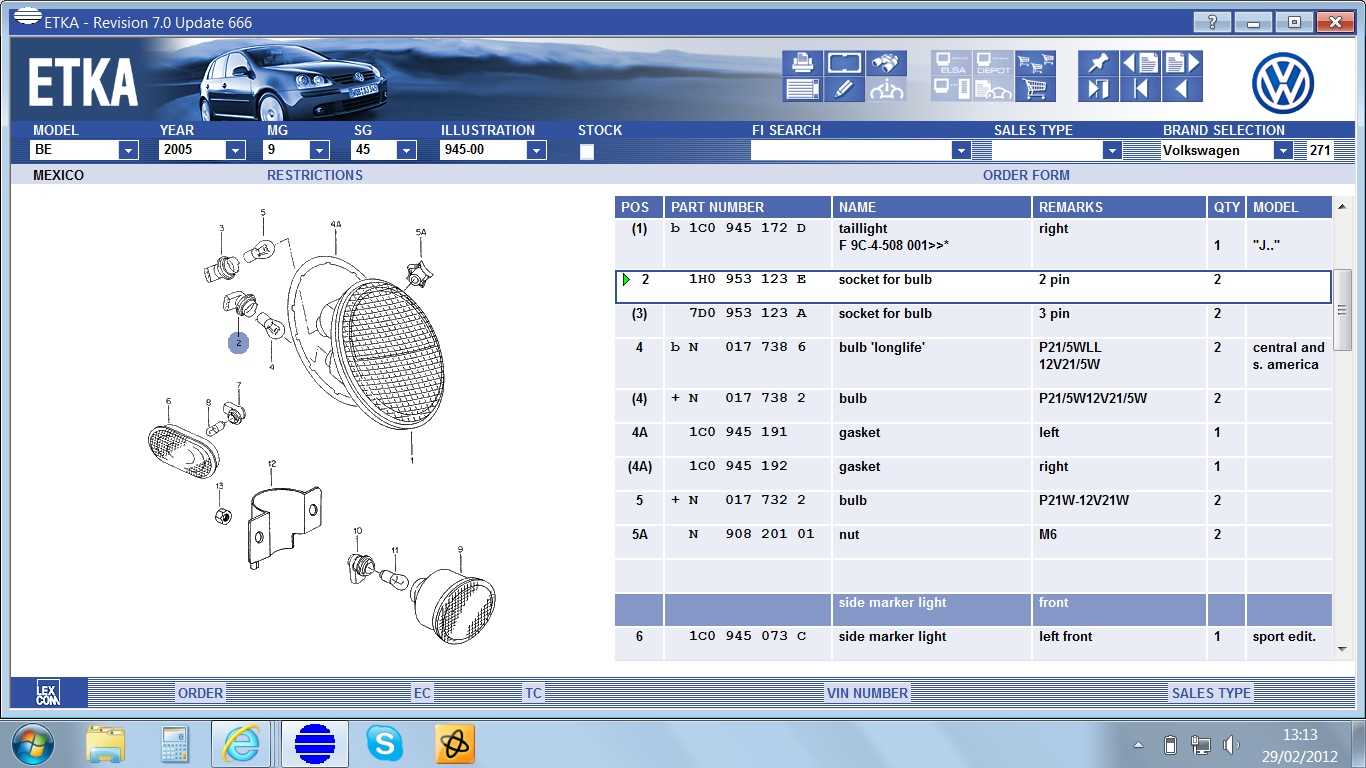The image size is (1366, 768).
Task: Open the SALES TYPE dropdown at the top
Action: click(x=1112, y=151)
